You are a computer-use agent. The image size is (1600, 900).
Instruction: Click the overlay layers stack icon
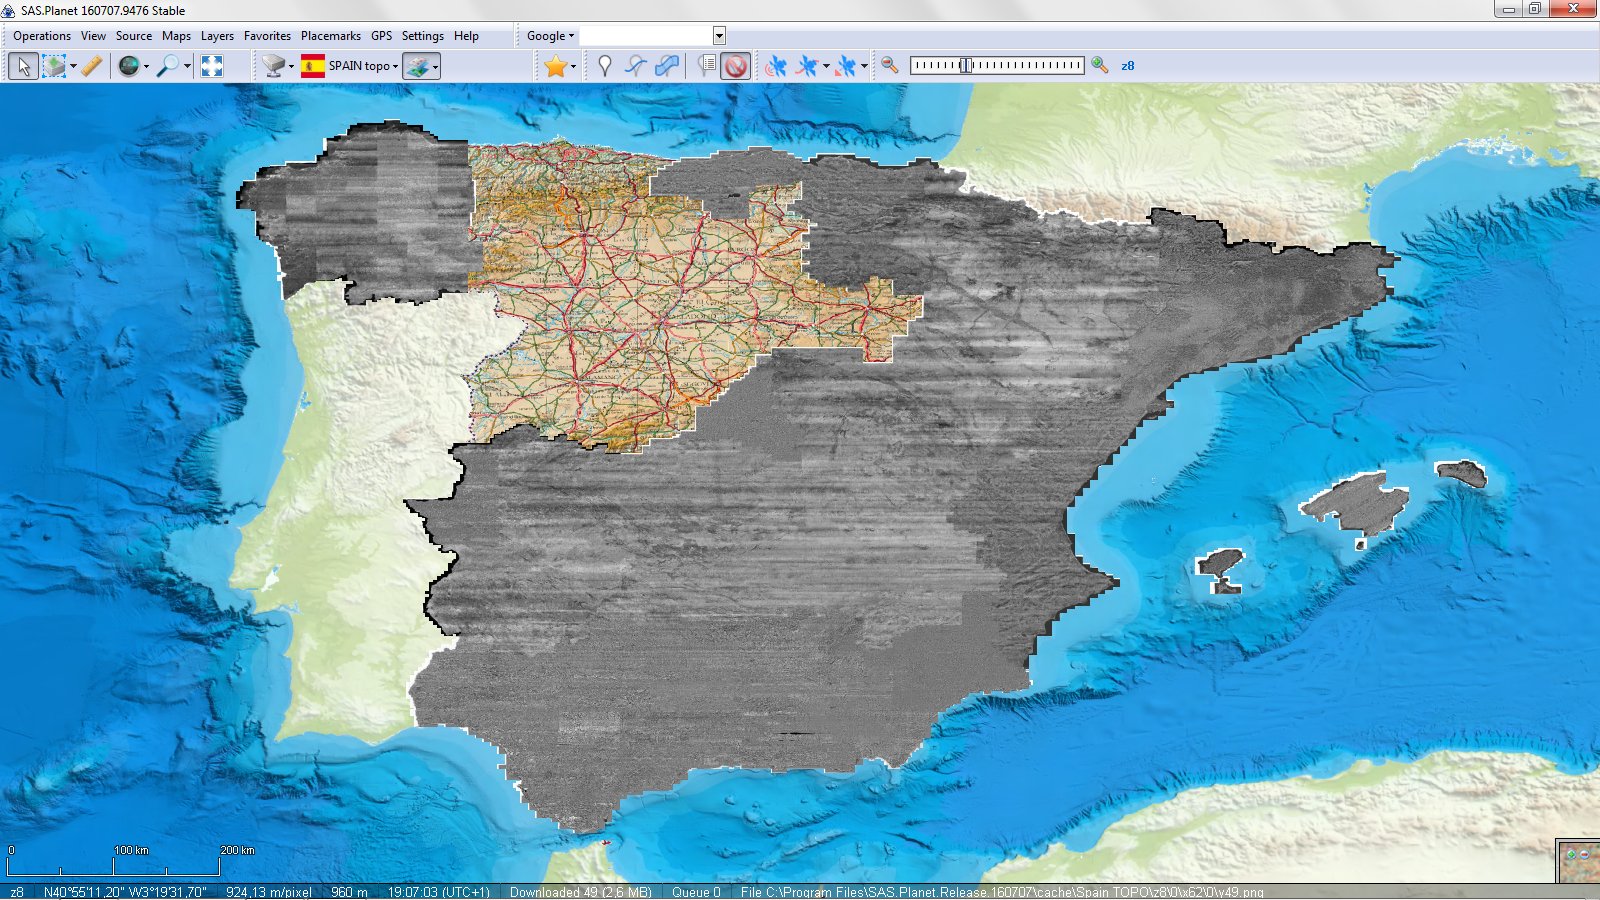[x=418, y=66]
